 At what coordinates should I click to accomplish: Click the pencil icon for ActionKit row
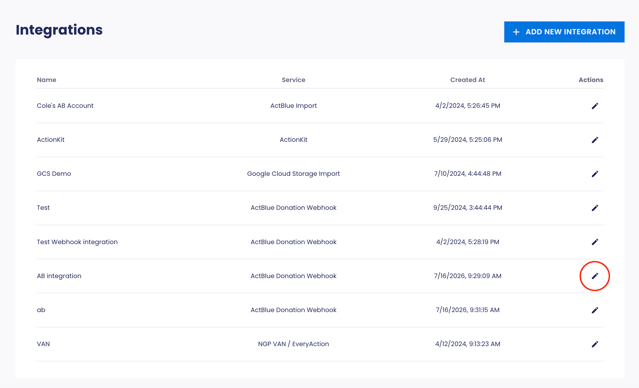click(x=595, y=140)
